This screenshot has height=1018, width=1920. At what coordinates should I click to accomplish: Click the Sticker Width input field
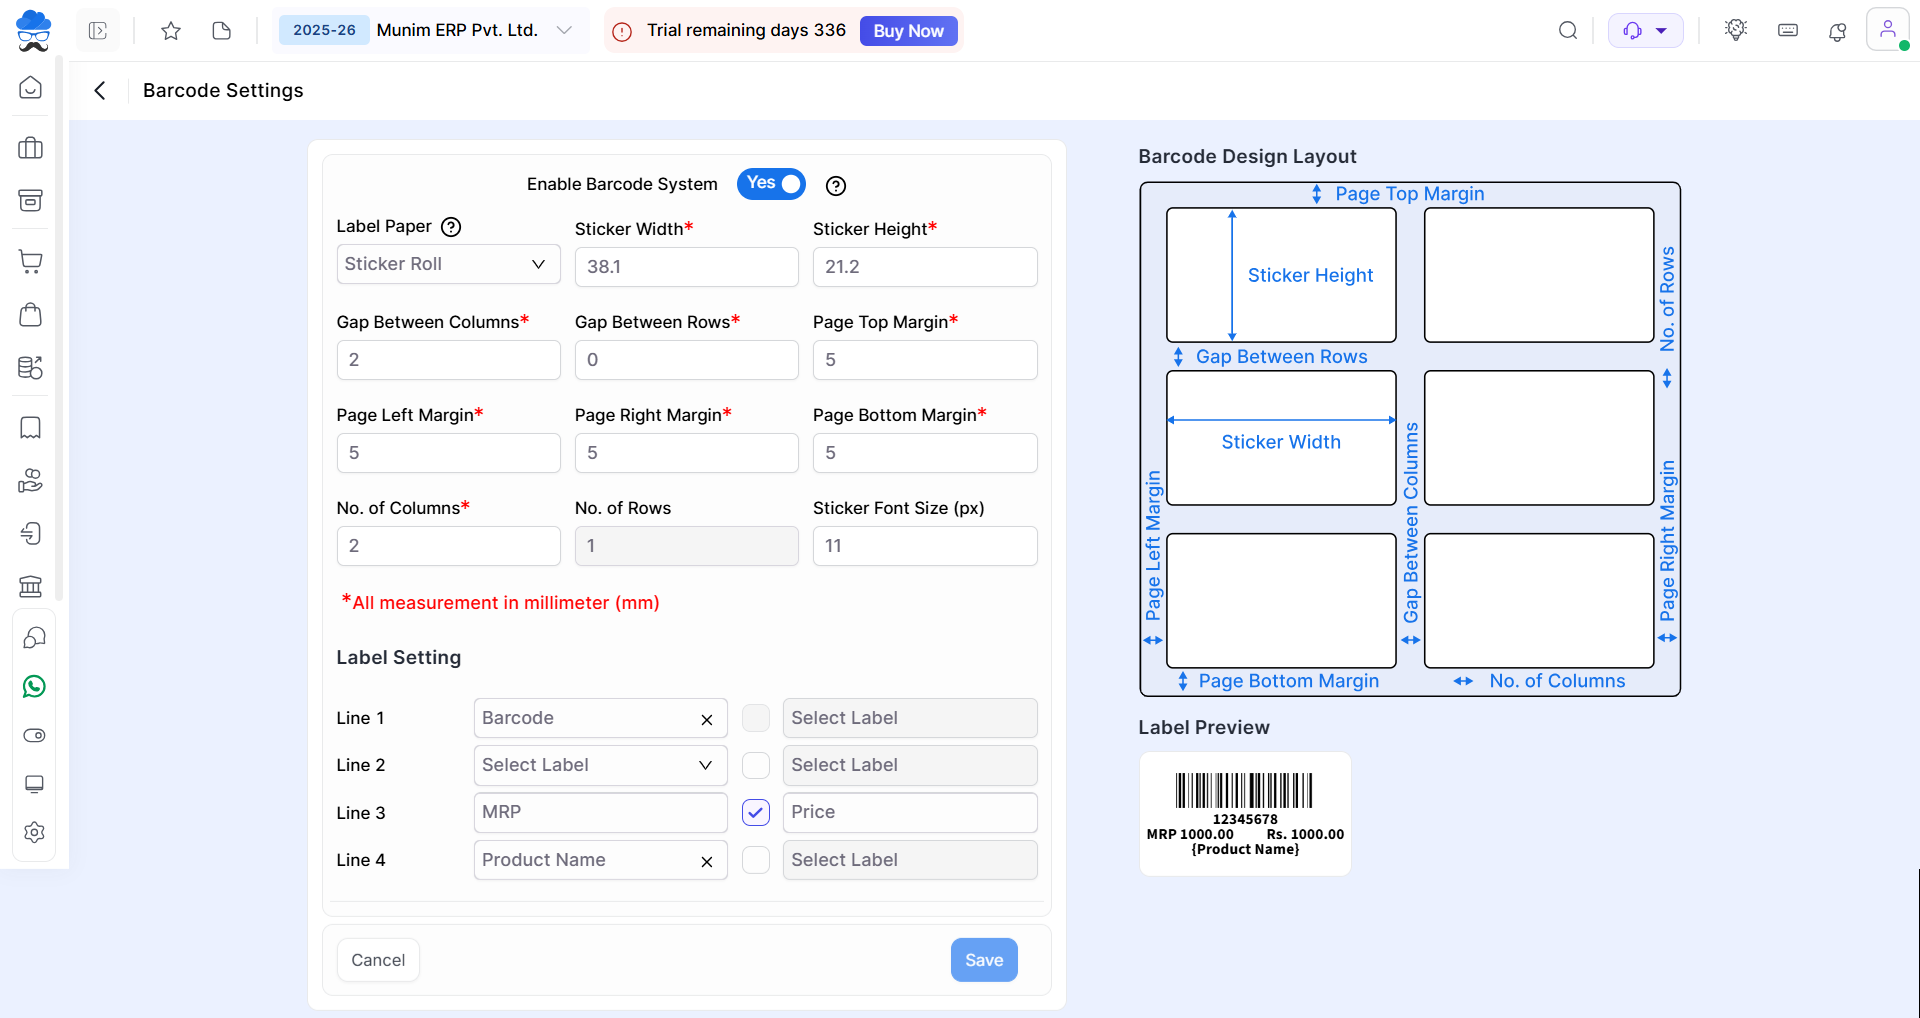point(686,267)
